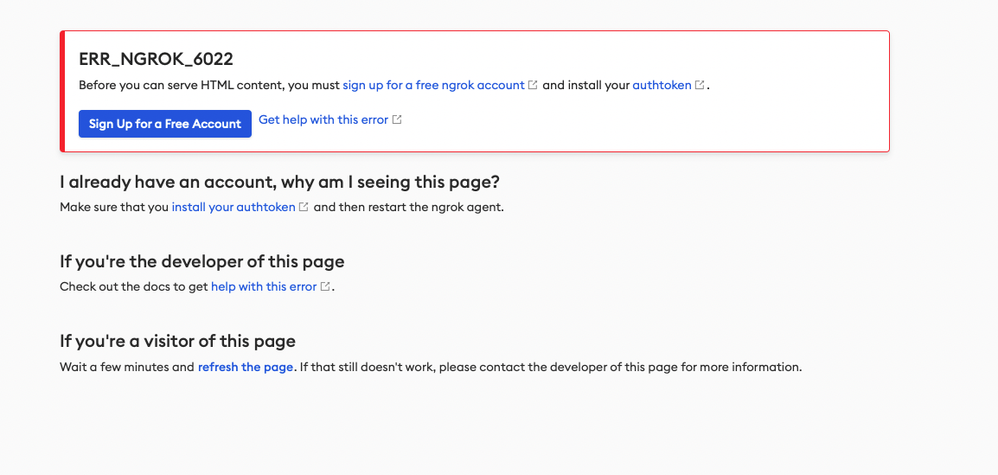Follow the 'authtoken' link in the error box

(x=662, y=85)
